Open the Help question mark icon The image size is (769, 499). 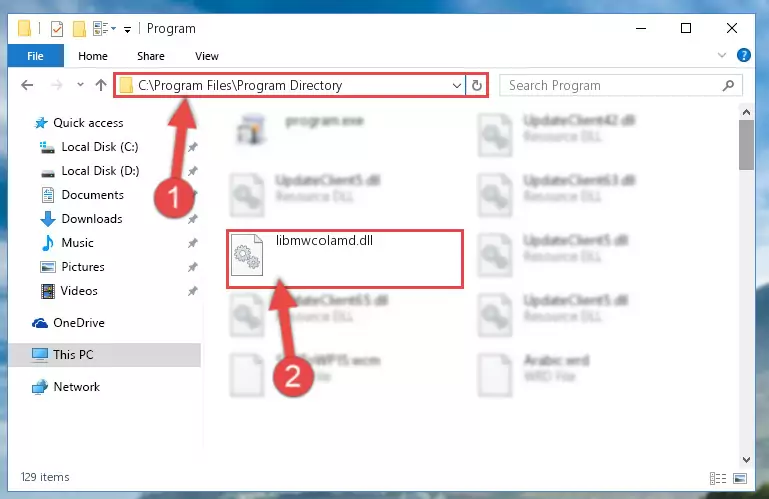(x=743, y=55)
